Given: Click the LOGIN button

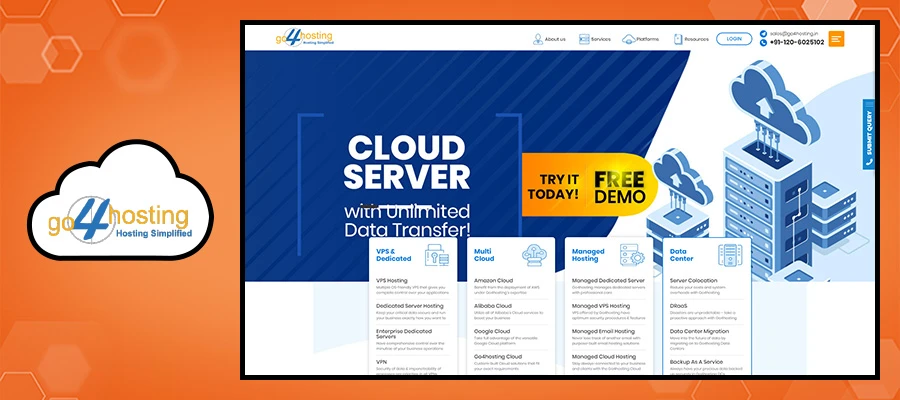Looking at the screenshot, I should coord(734,39).
